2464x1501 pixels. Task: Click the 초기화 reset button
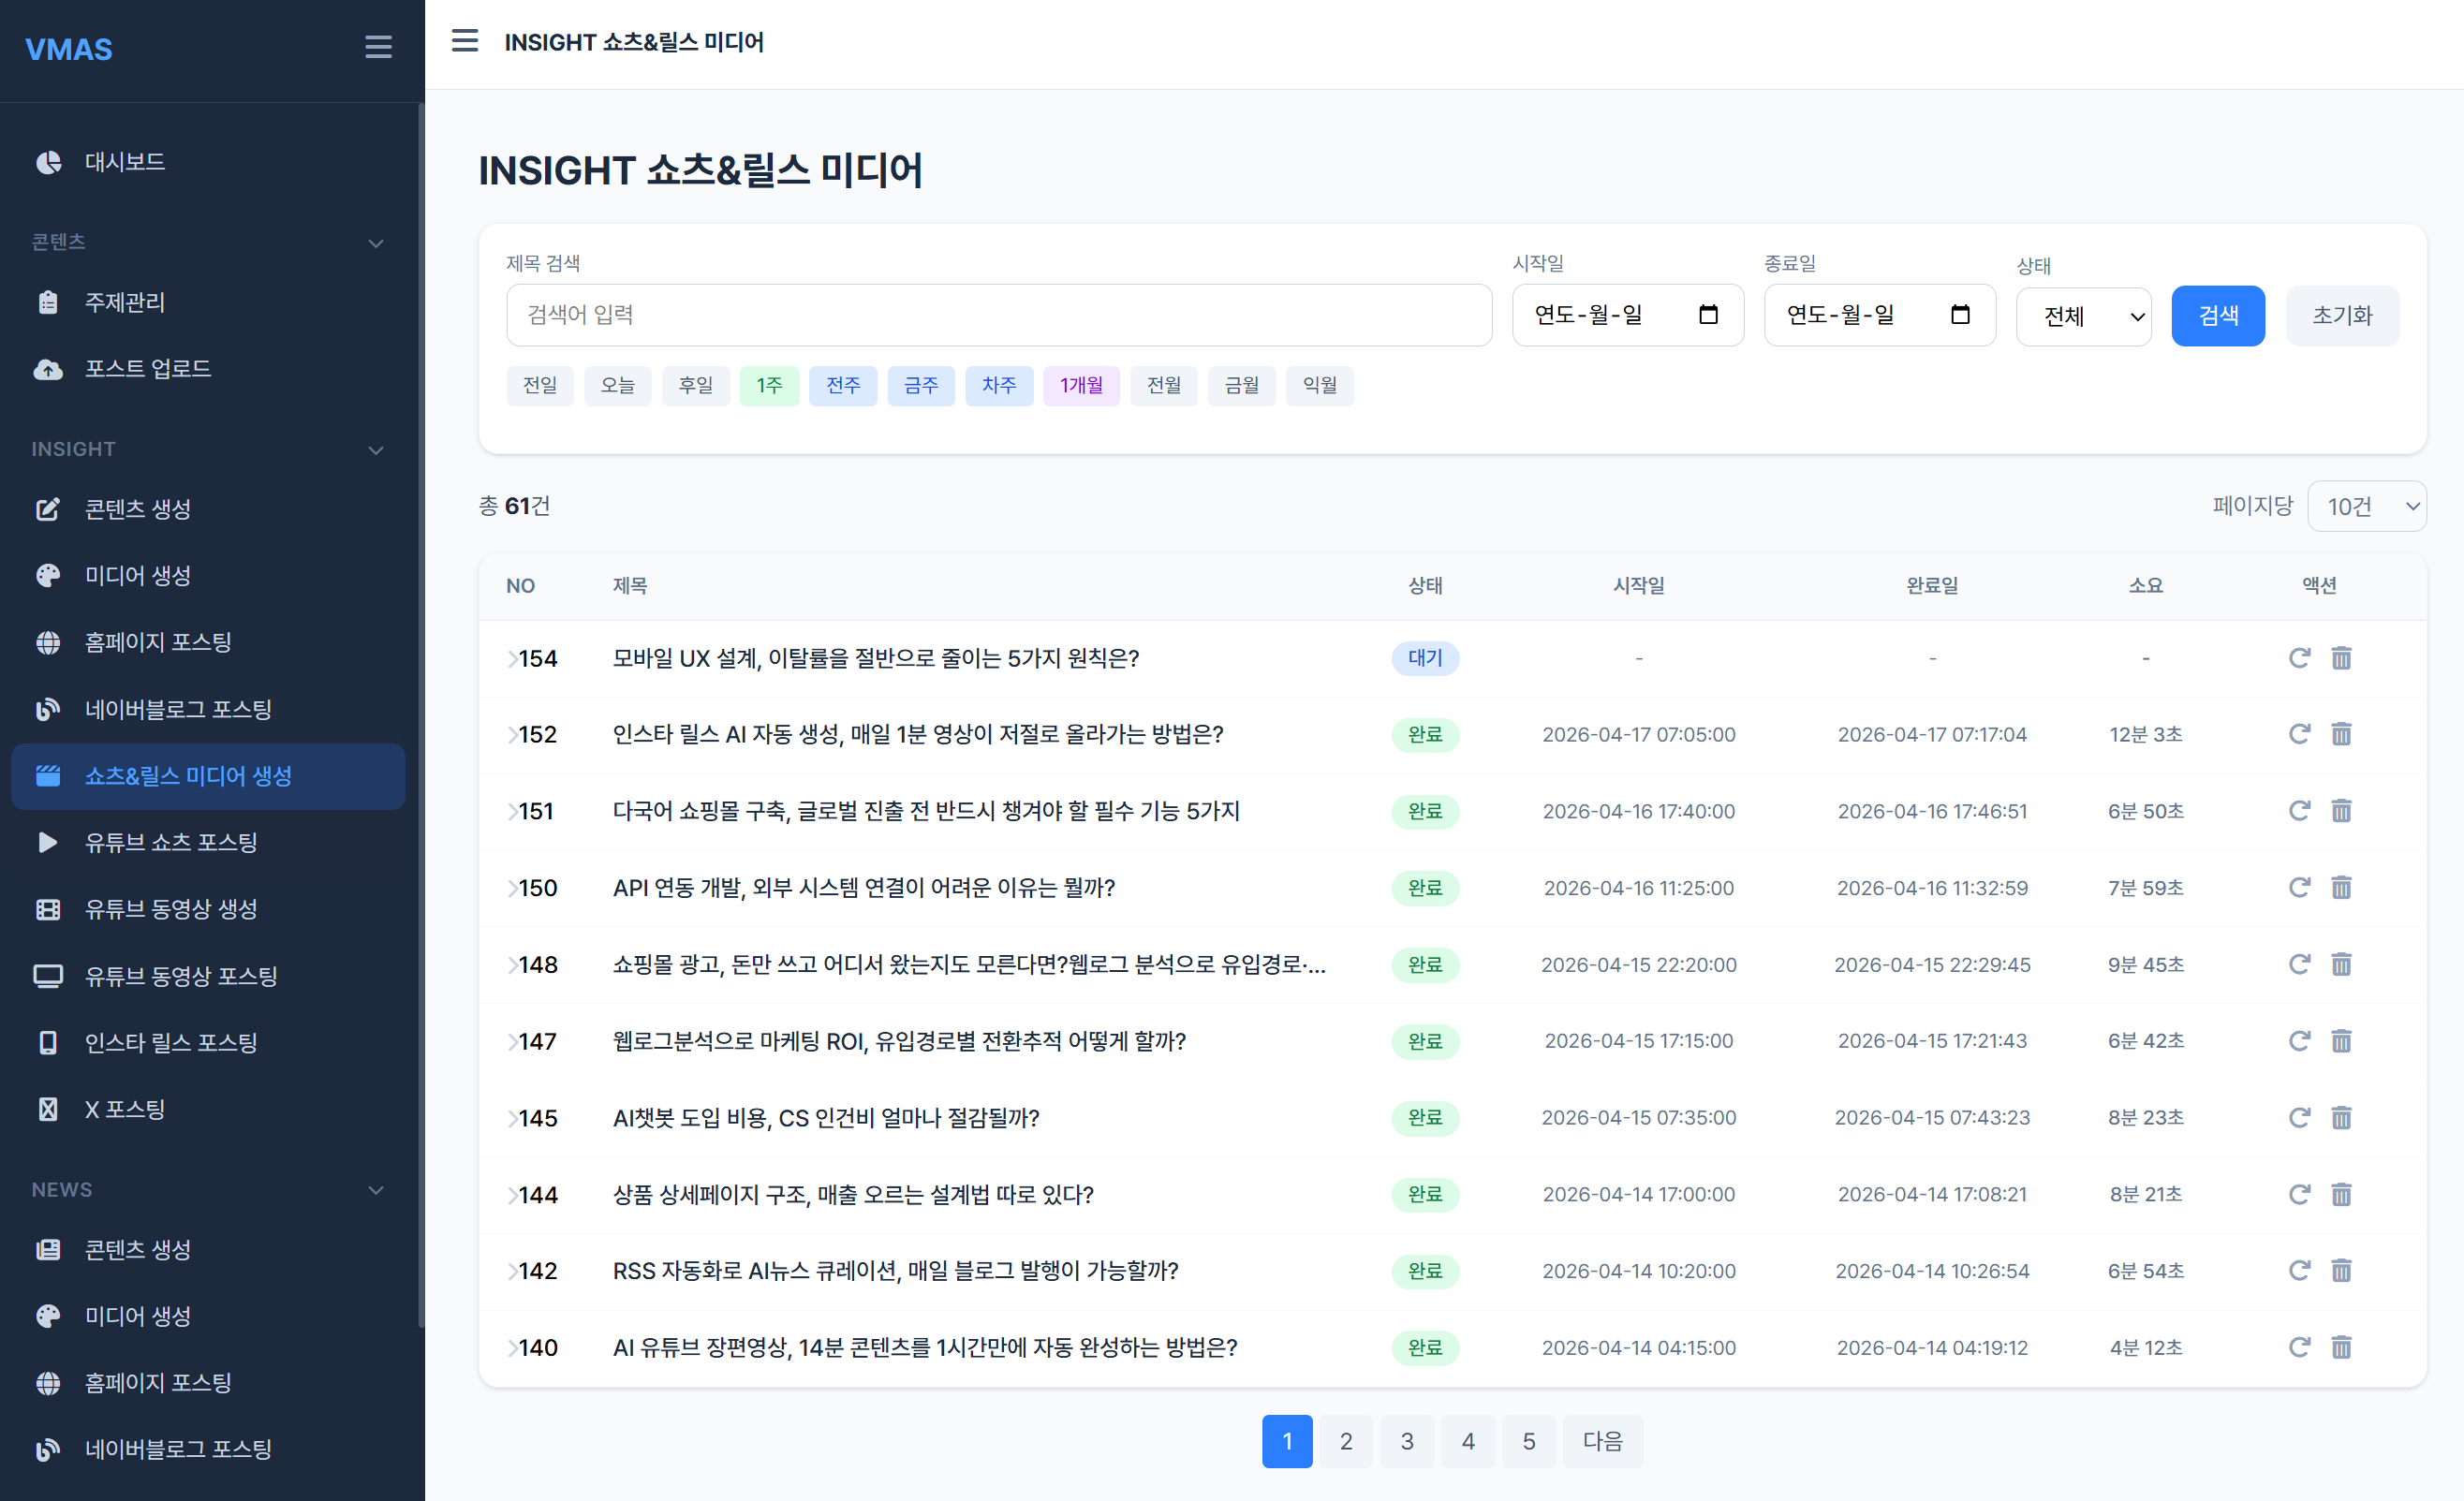coord(2341,316)
